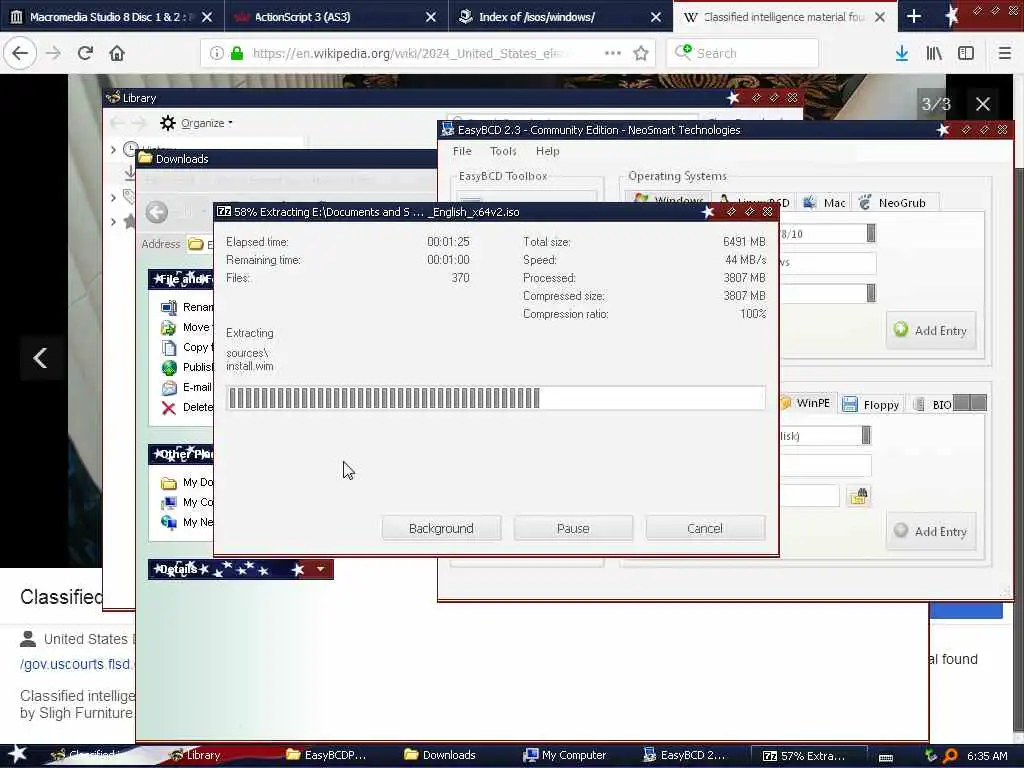Switch to the NeoGrub tab
1024x768 pixels.
coord(893,202)
